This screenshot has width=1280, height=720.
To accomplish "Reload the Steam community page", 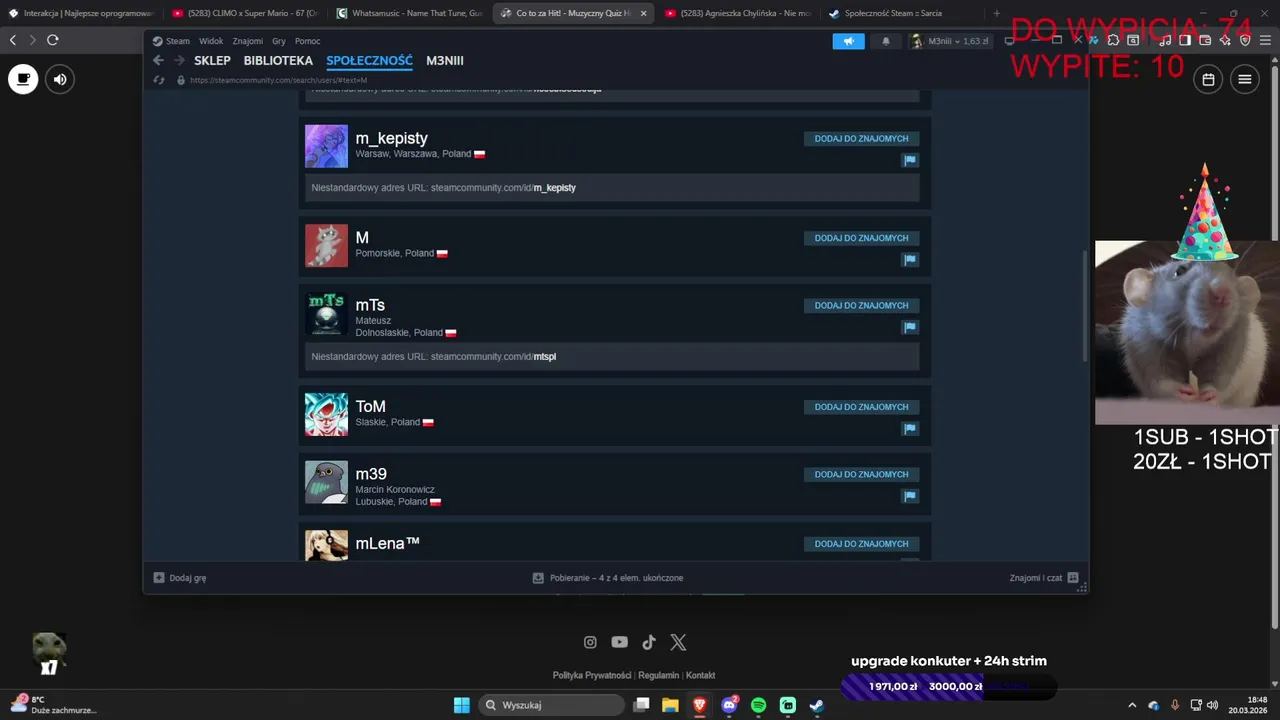I will (159, 80).
